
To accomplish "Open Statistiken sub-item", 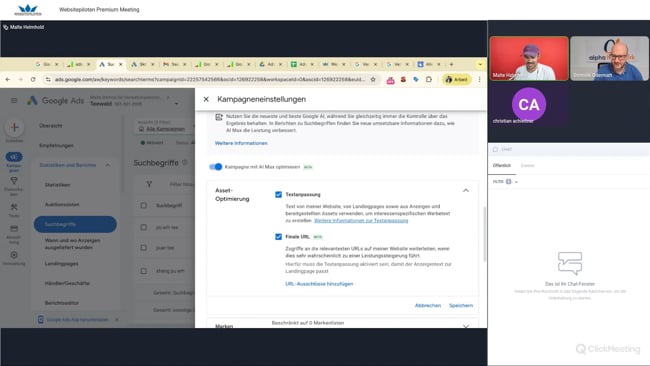I will 57,185.
